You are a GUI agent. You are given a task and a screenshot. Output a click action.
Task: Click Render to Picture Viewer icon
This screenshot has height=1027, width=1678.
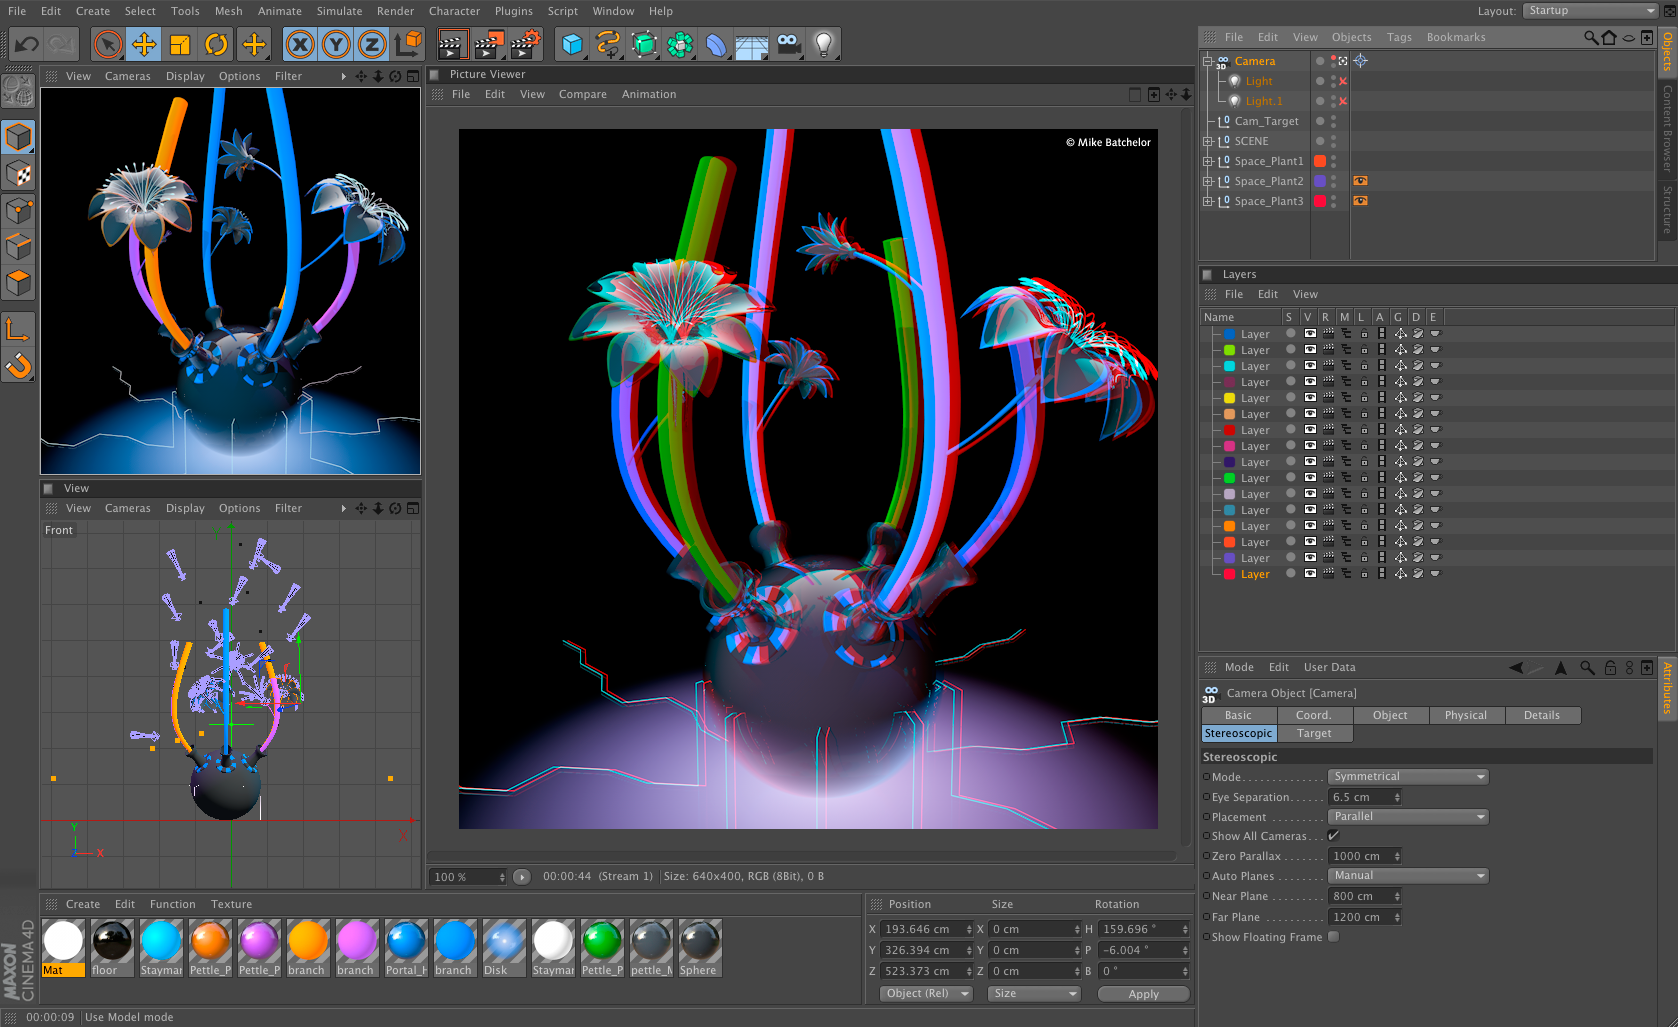[x=488, y=44]
